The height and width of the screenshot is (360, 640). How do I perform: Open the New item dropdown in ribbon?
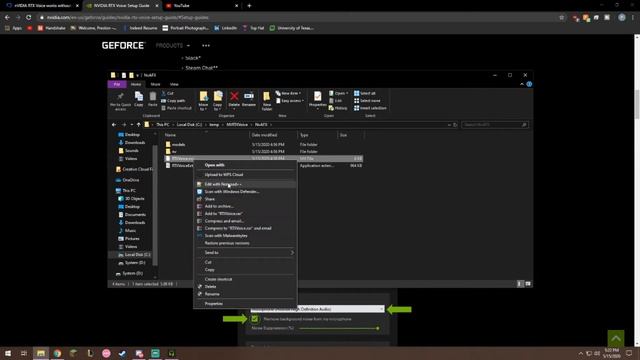(289, 93)
